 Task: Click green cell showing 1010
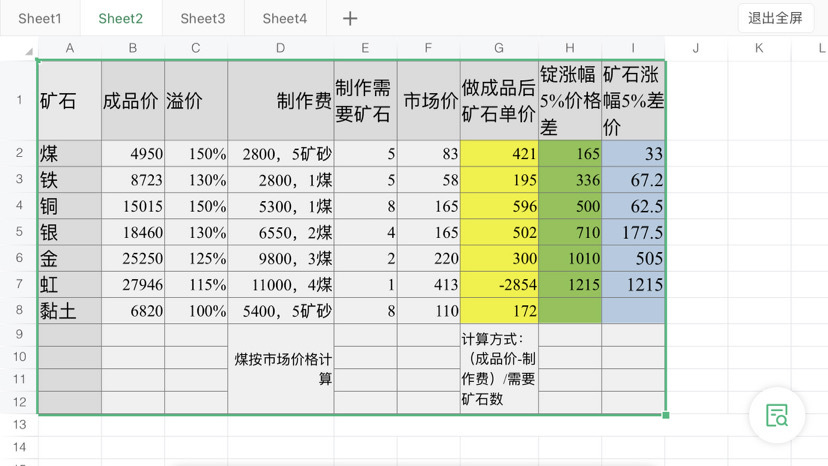tap(570, 258)
